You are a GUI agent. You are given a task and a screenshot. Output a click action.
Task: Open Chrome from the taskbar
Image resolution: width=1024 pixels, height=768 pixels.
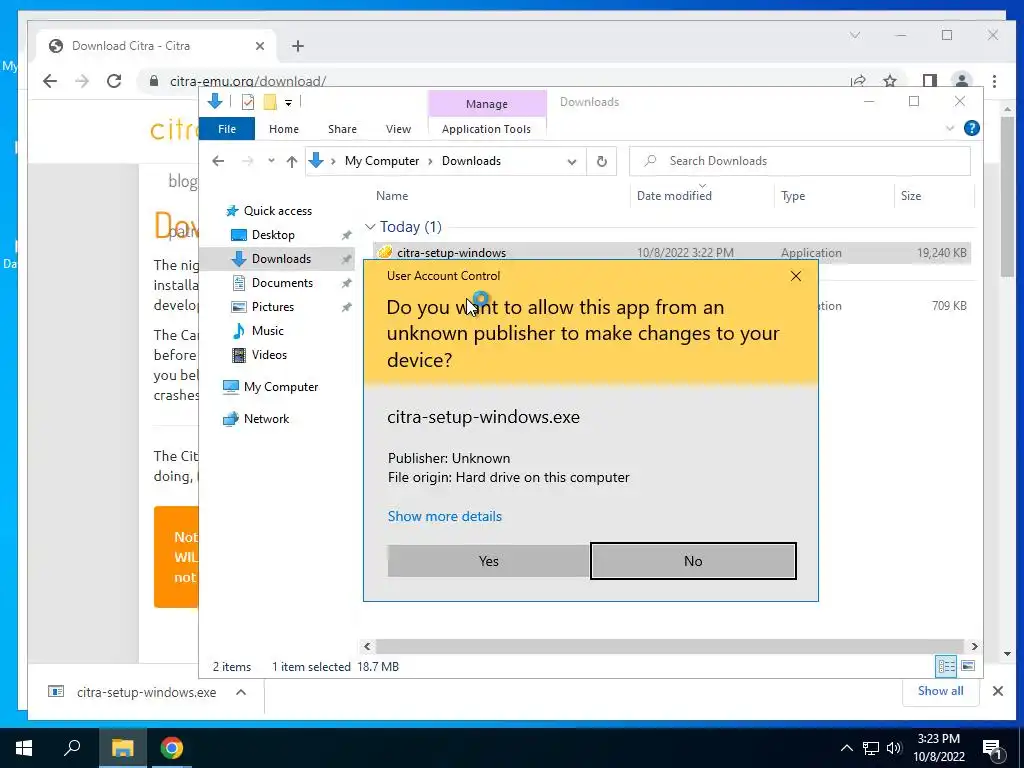click(x=172, y=748)
